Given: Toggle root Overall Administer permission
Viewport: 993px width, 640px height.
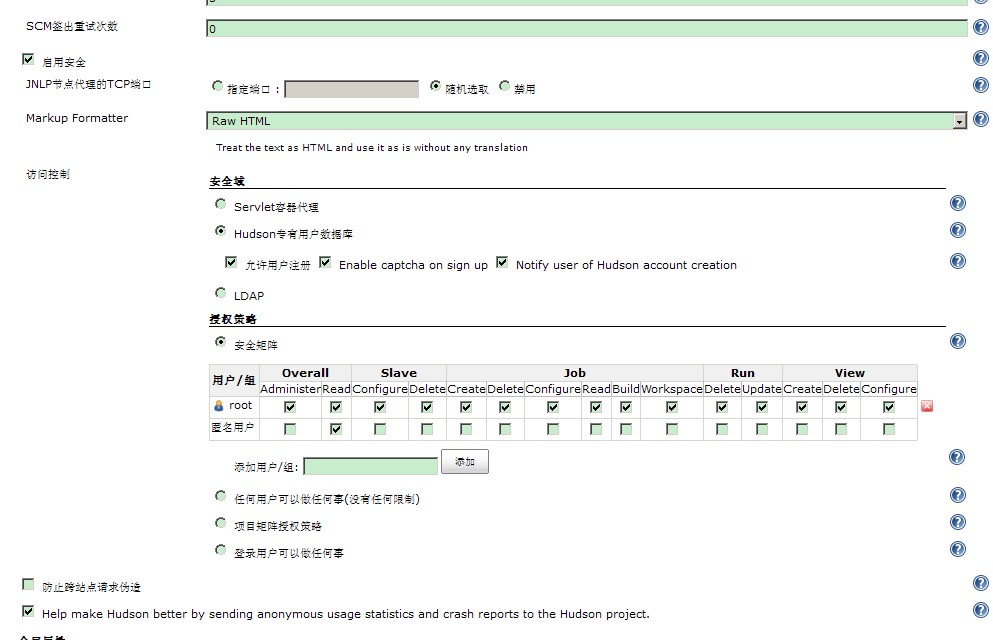Looking at the screenshot, I should point(290,407).
